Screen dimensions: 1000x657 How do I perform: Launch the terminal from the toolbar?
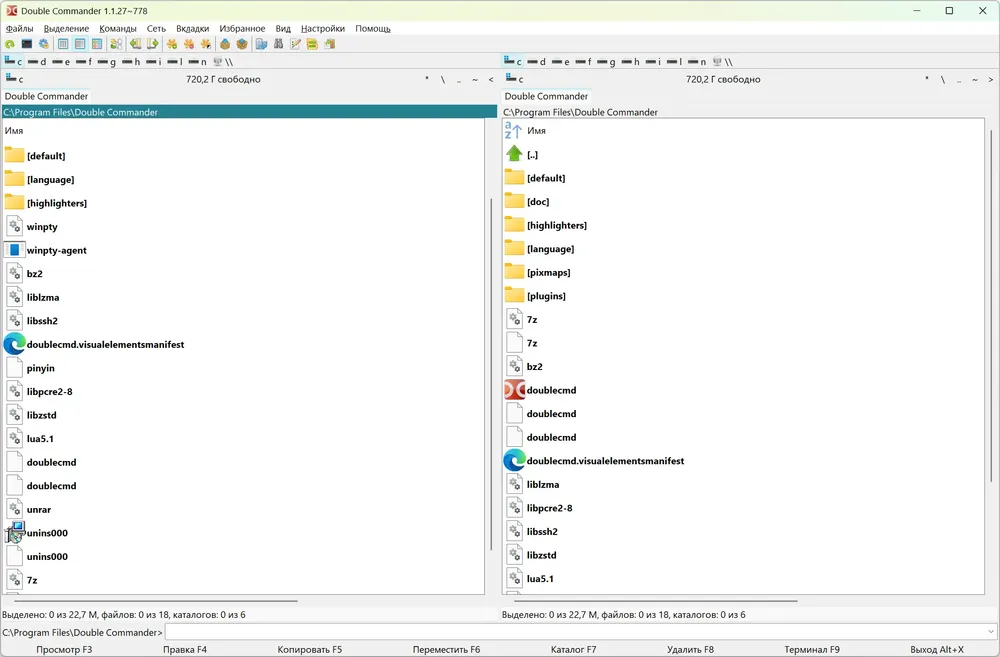tap(27, 44)
